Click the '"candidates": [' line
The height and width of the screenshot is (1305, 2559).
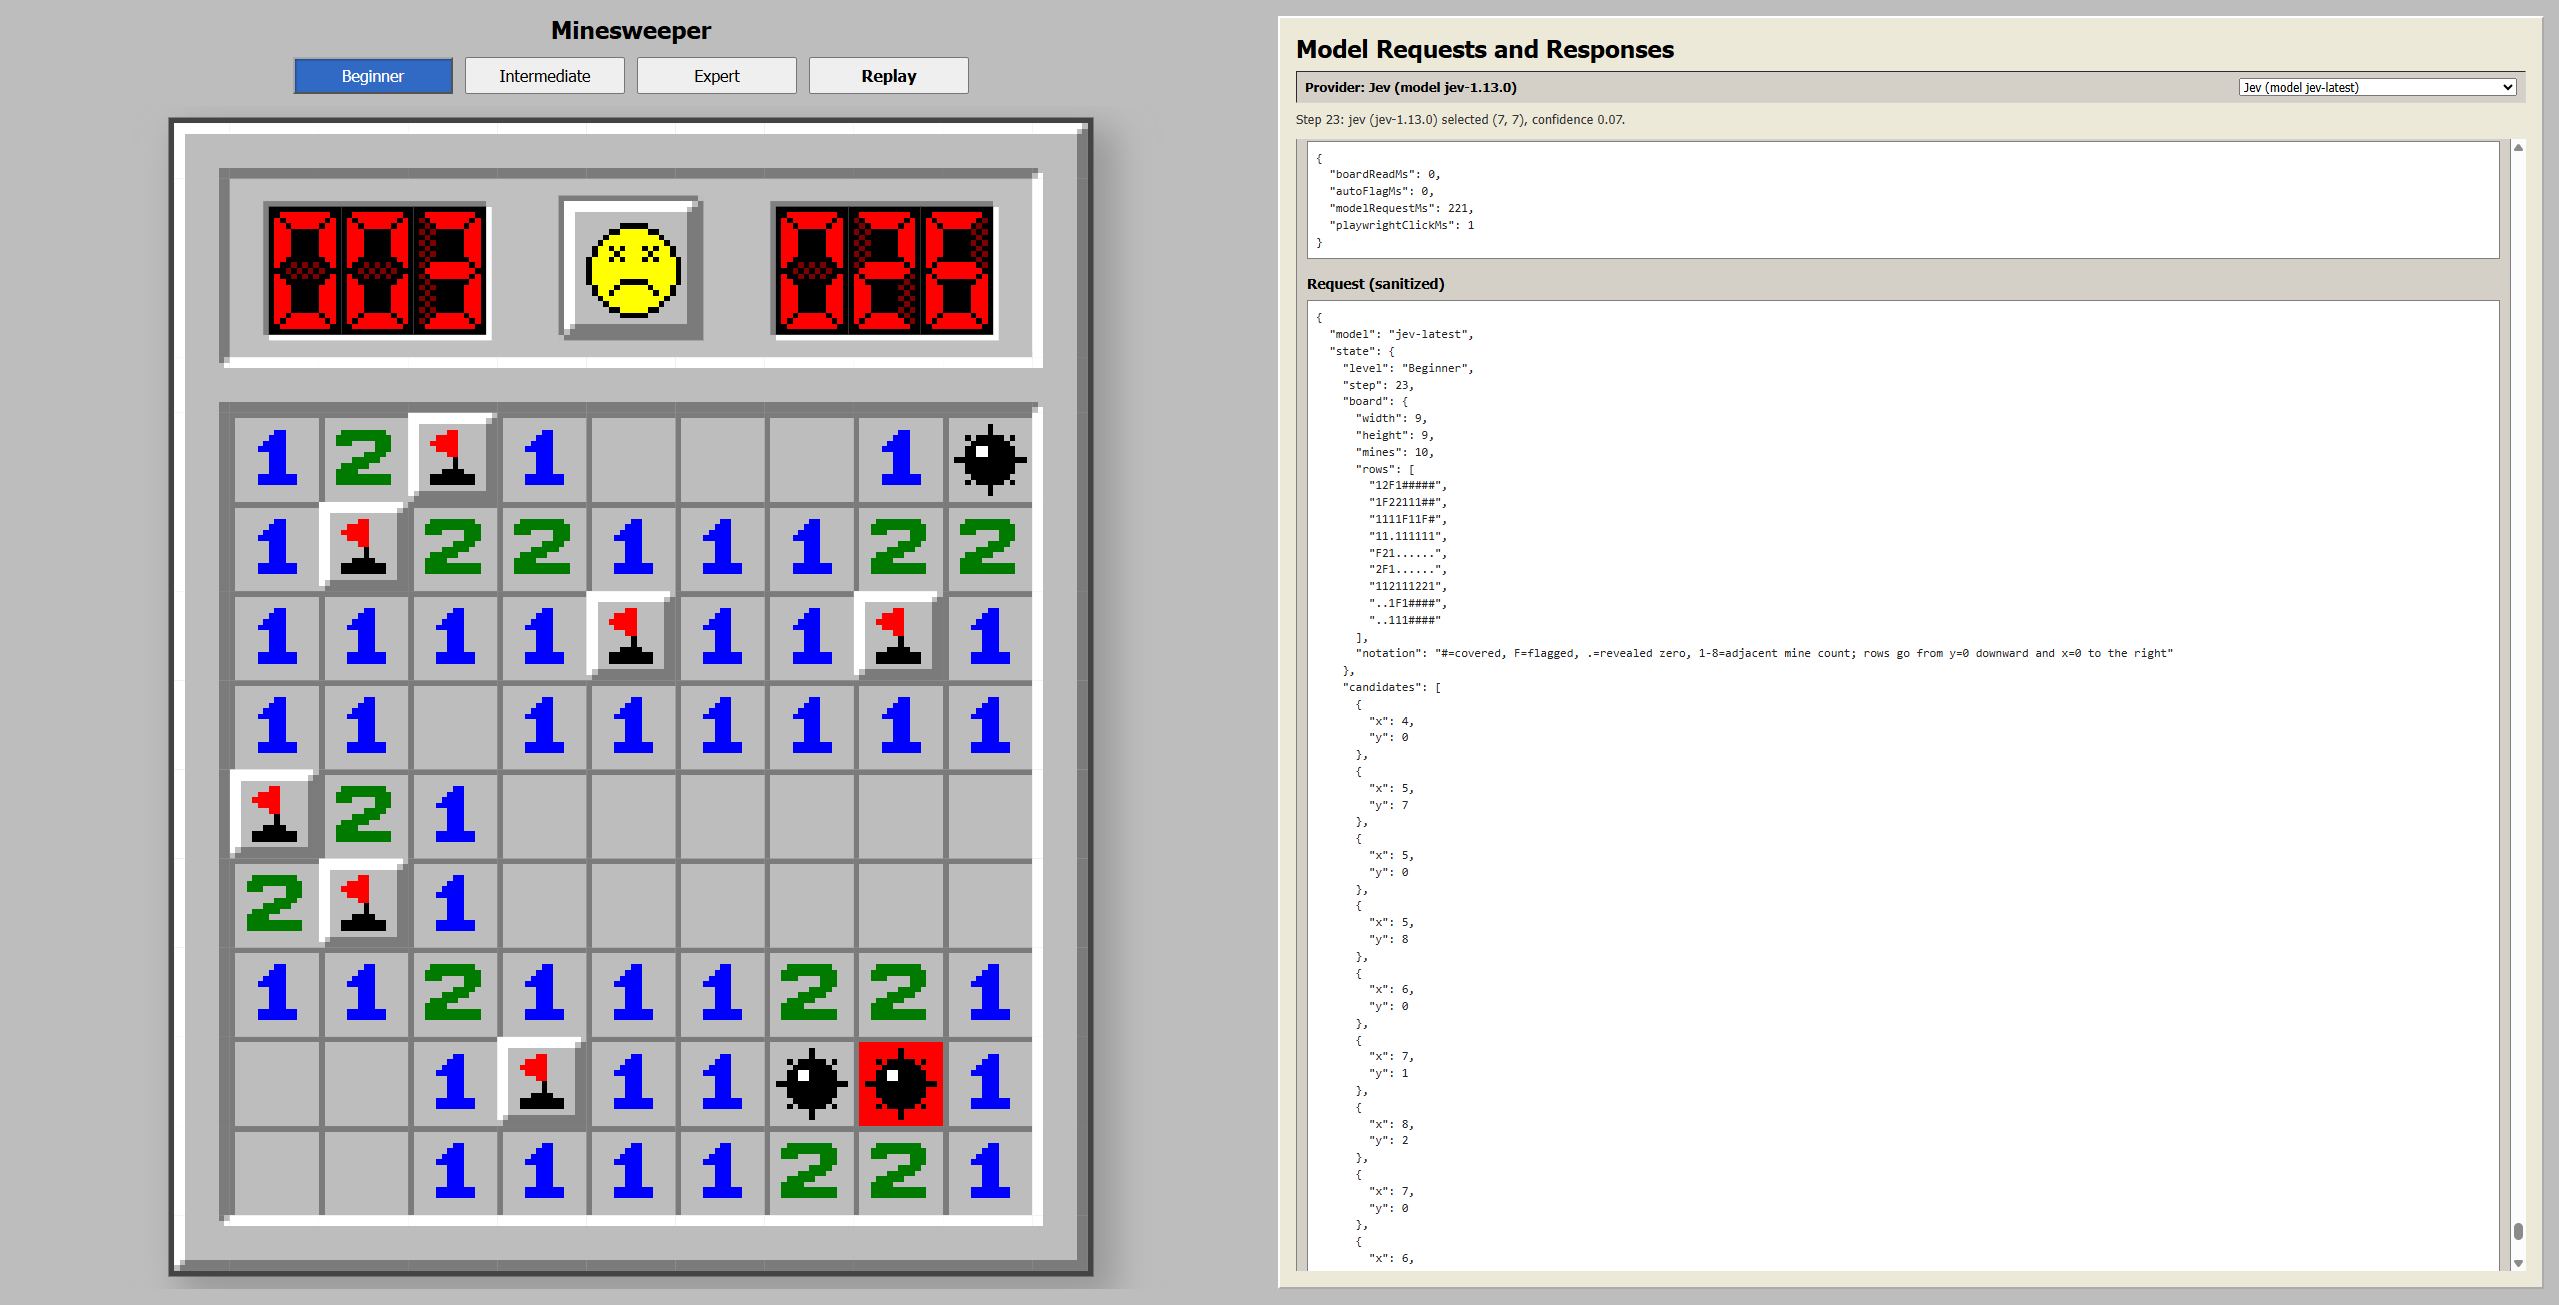(1392, 687)
